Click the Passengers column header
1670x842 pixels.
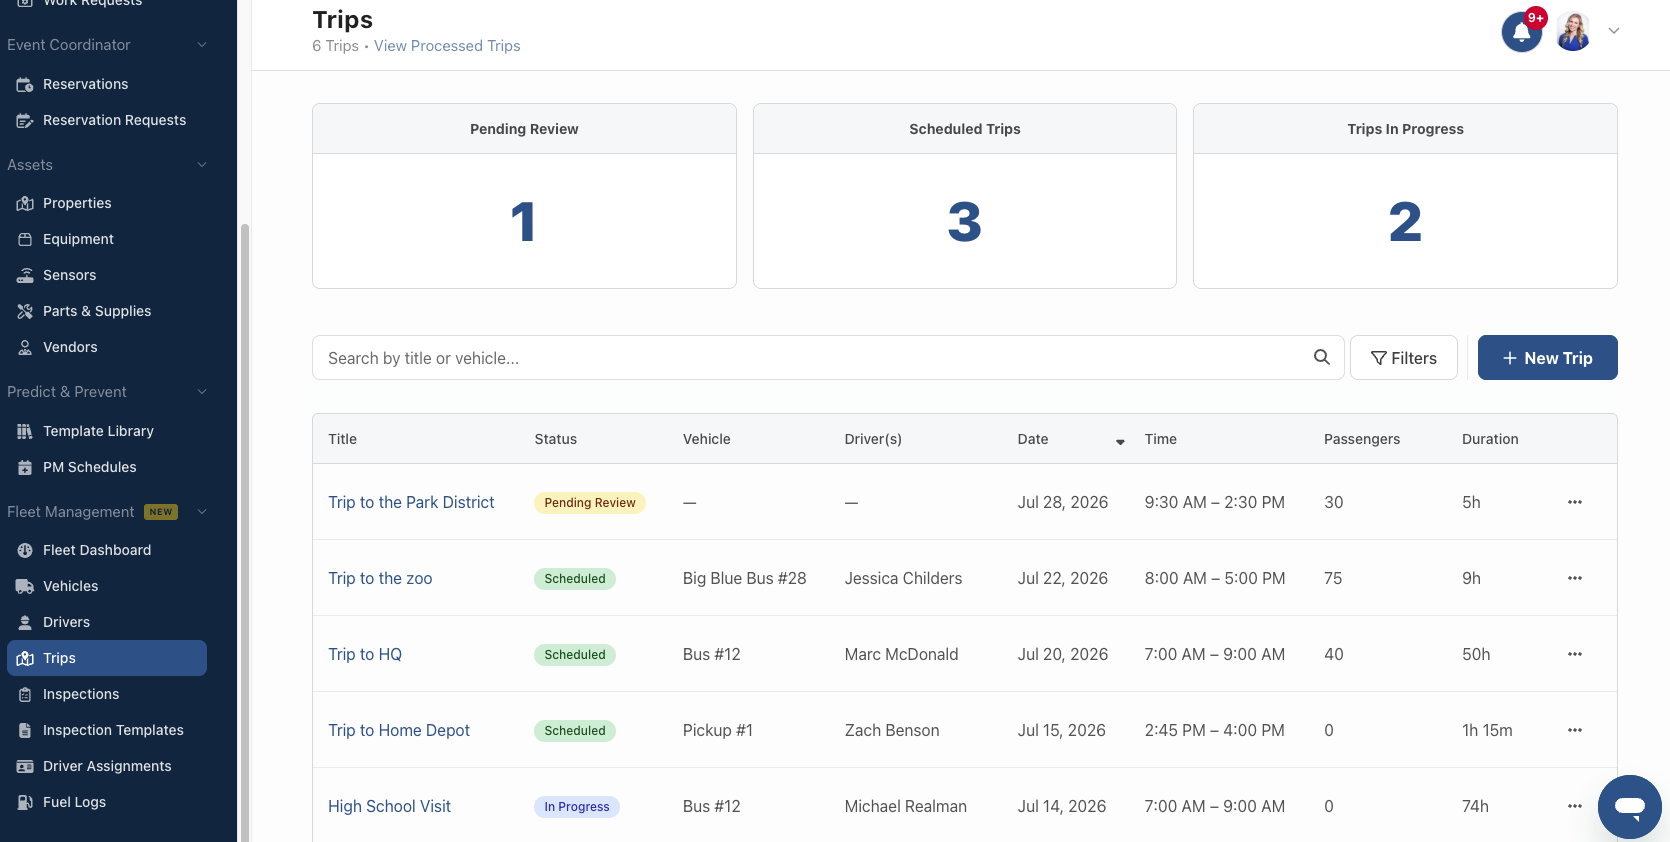tap(1362, 439)
